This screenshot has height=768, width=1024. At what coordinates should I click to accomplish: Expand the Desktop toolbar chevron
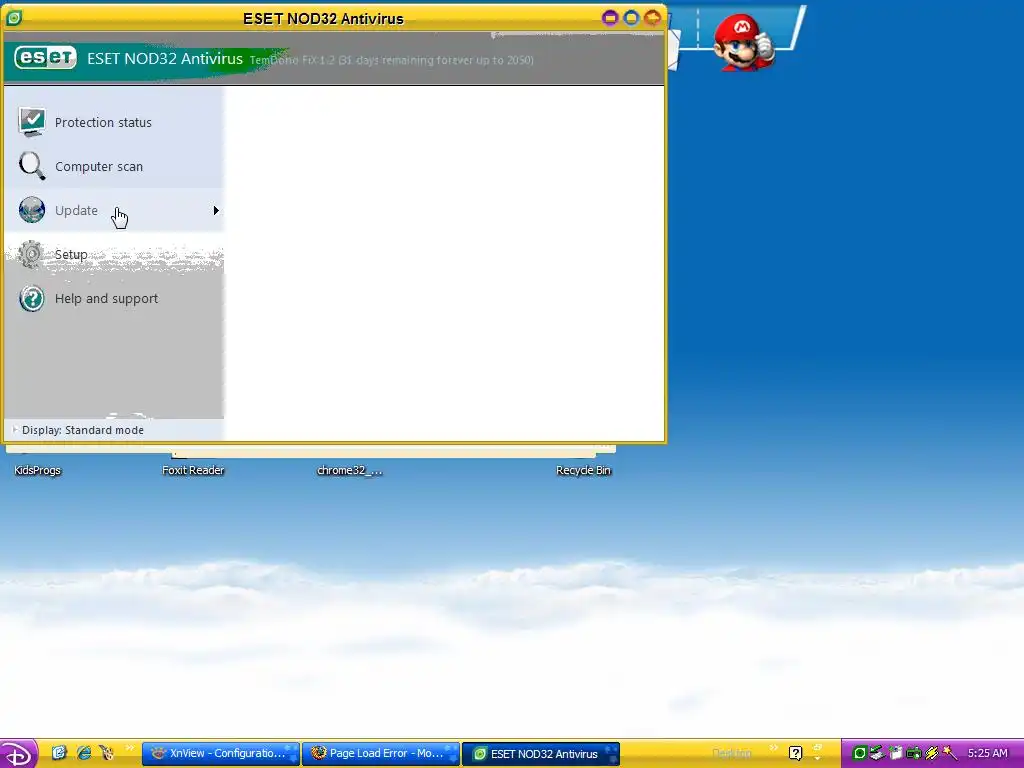pyautogui.click(x=773, y=748)
